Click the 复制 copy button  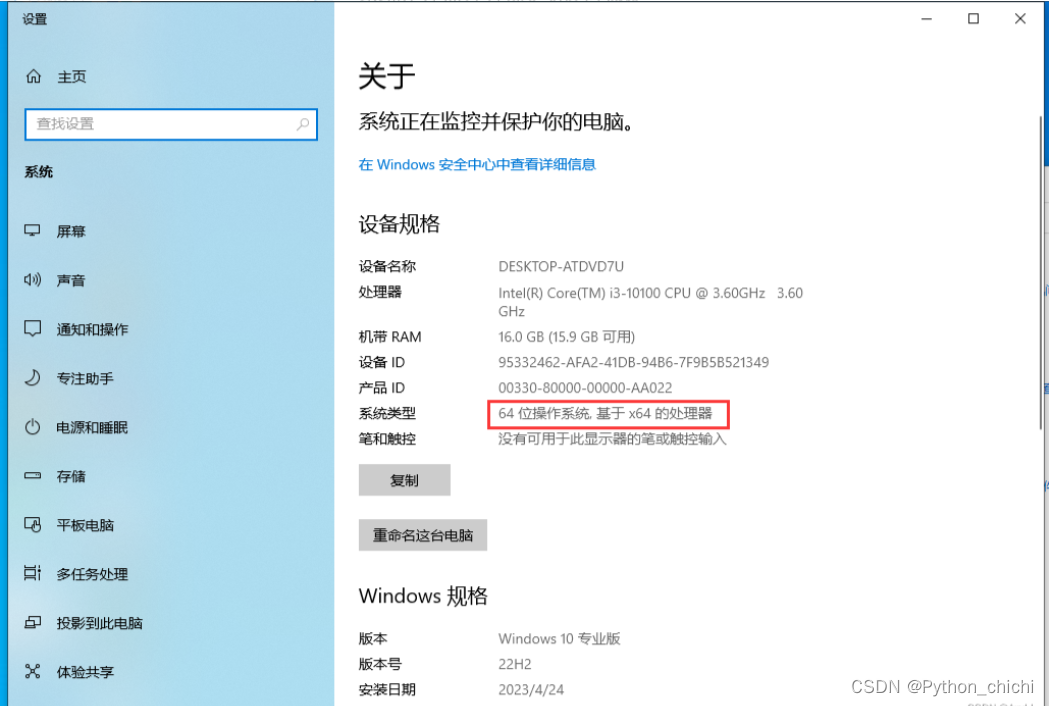coord(404,480)
